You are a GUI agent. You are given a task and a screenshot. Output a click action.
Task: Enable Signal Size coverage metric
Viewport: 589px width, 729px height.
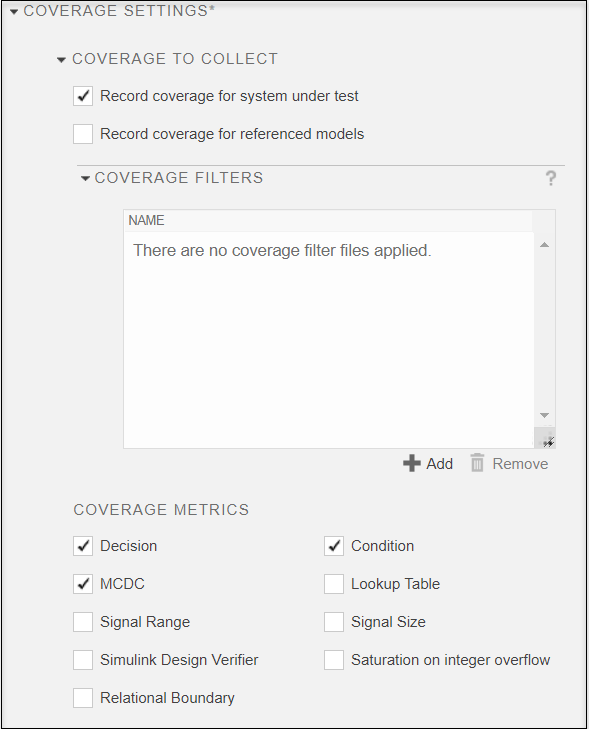click(x=334, y=622)
